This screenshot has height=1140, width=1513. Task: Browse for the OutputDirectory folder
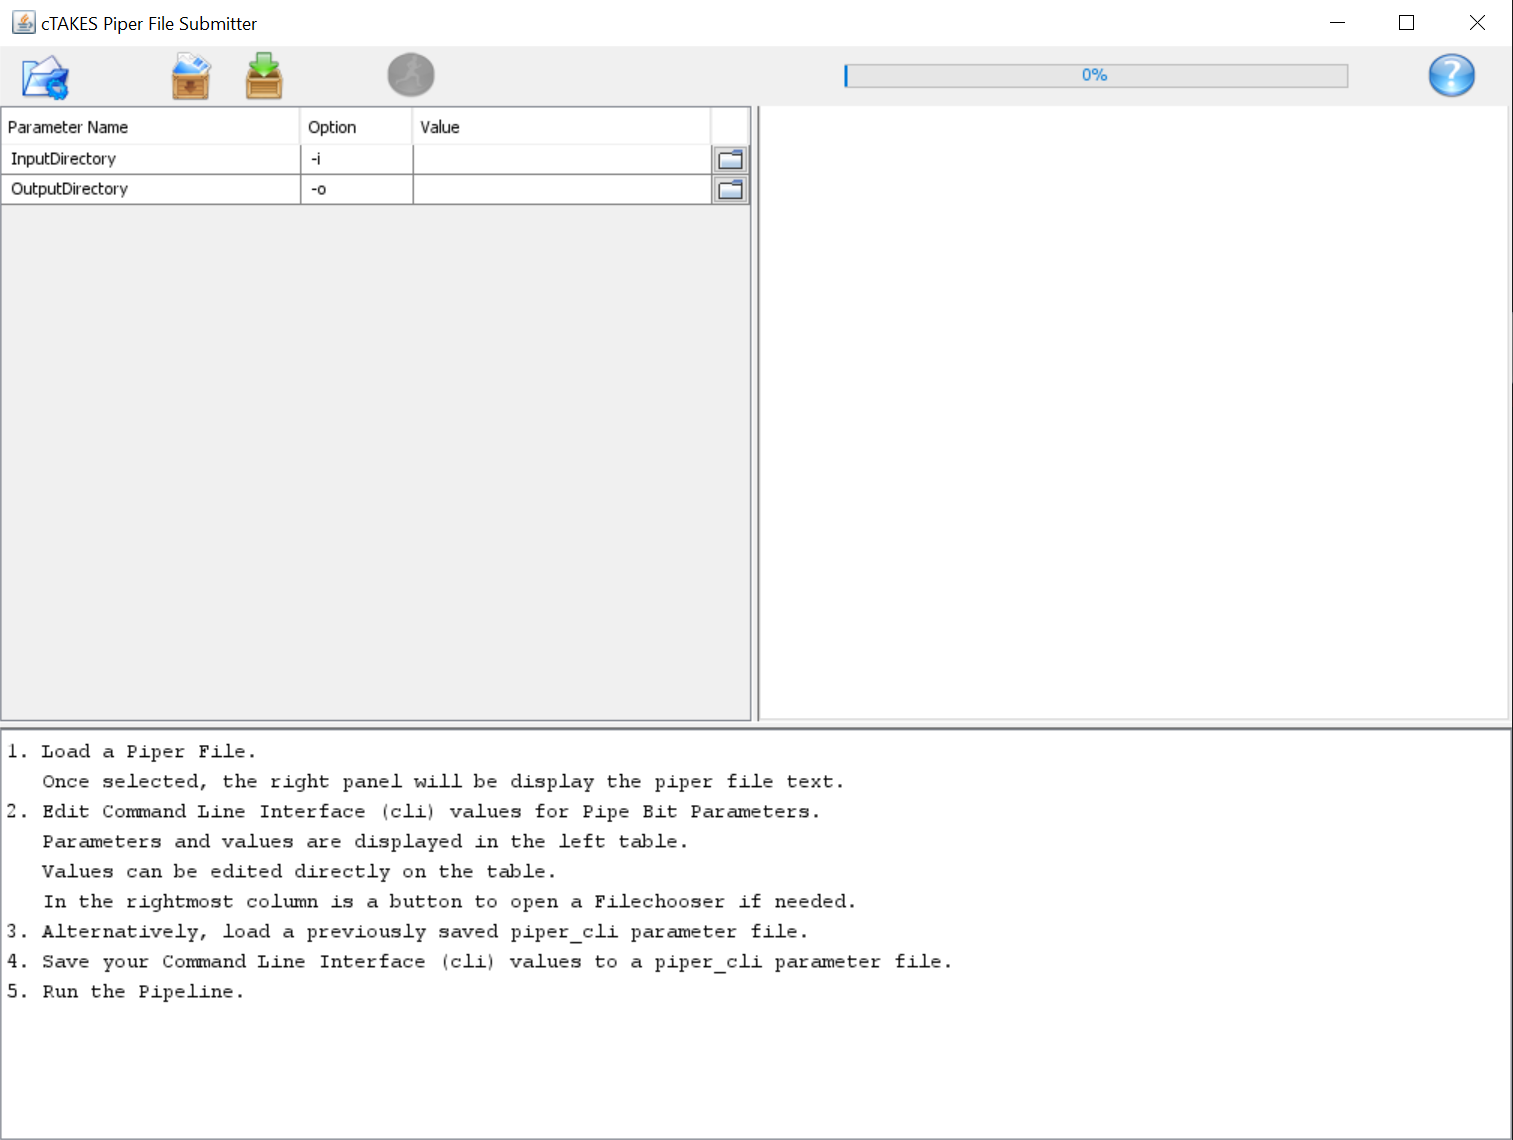click(731, 190)
